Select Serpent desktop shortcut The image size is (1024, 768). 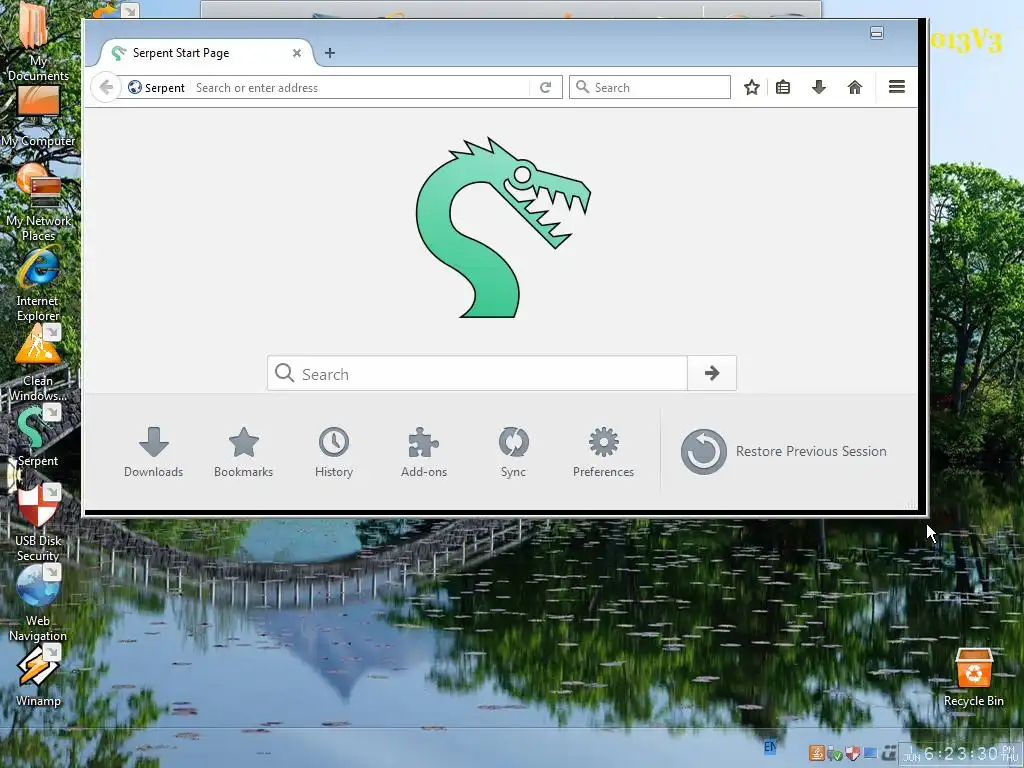[38, 436]
